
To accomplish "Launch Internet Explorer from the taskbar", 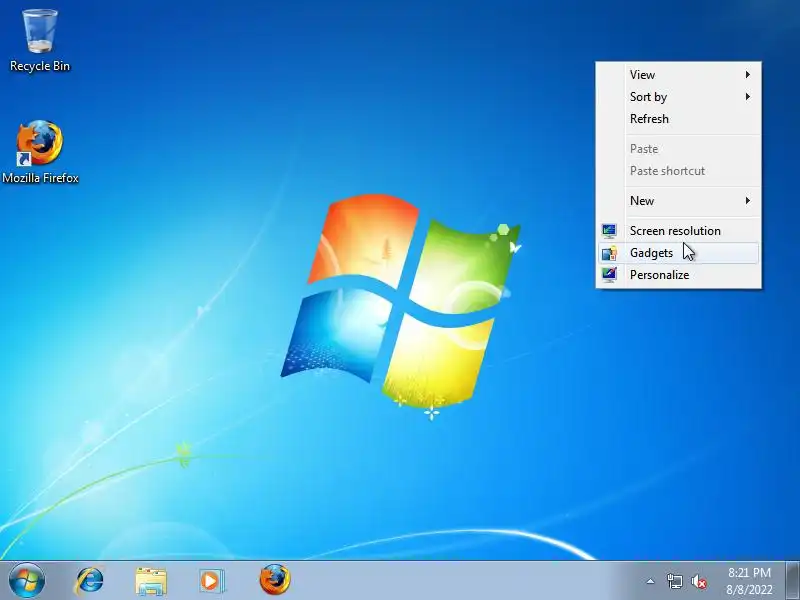I will [x=89, y=581].
